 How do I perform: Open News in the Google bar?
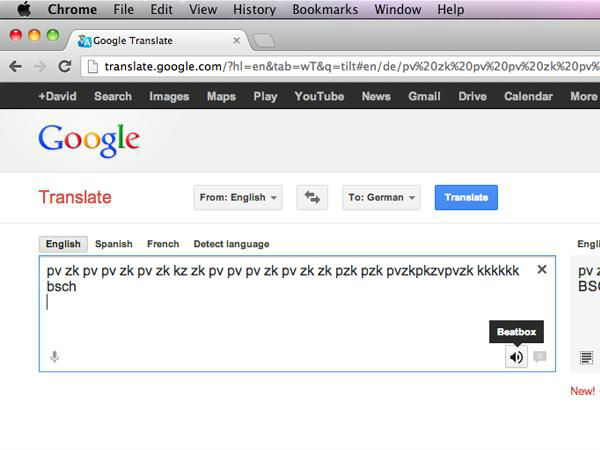[x=376, y=96]
